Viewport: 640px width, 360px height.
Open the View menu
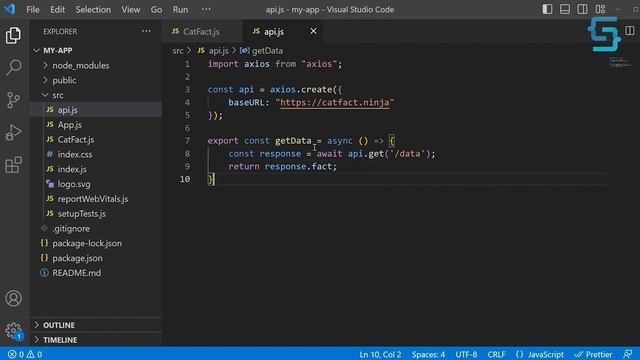131,9
